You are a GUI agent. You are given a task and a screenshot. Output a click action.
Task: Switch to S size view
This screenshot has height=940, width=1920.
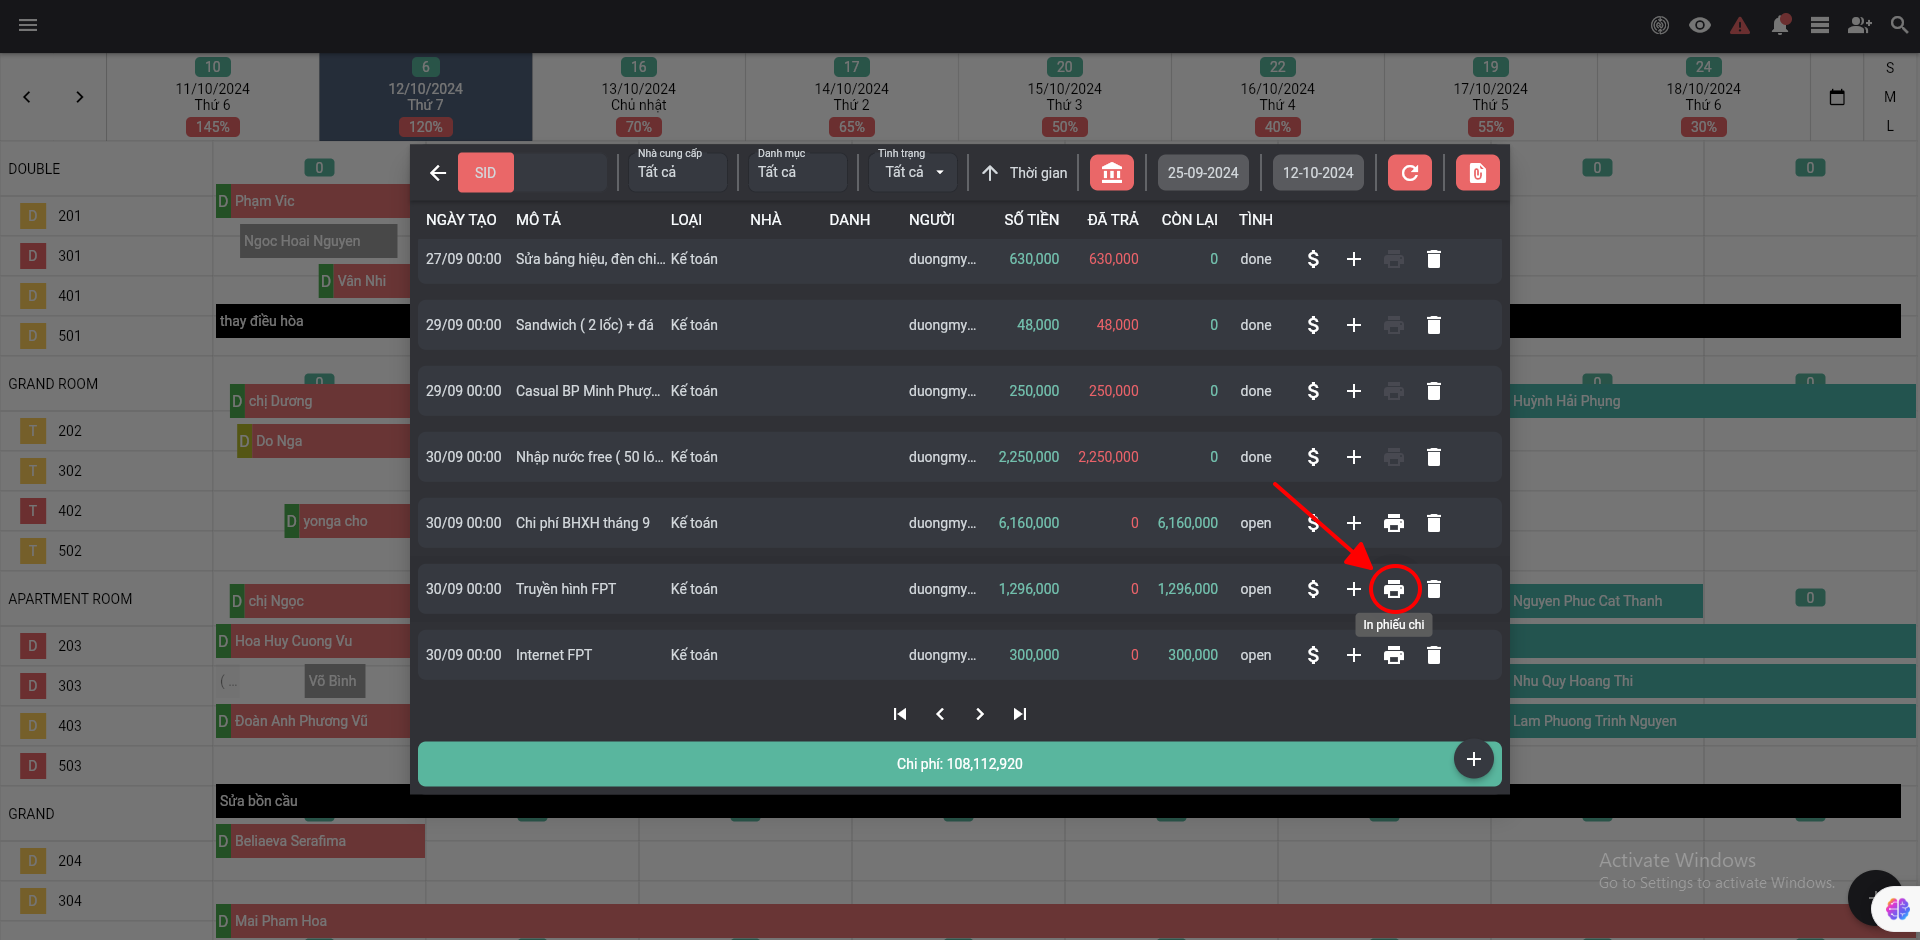pos(1890,68)
